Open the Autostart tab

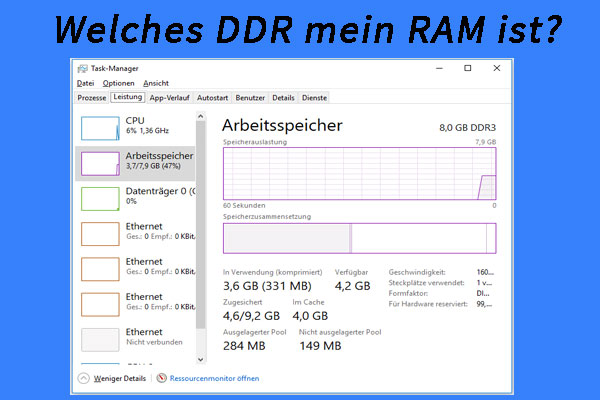(212, 98)
